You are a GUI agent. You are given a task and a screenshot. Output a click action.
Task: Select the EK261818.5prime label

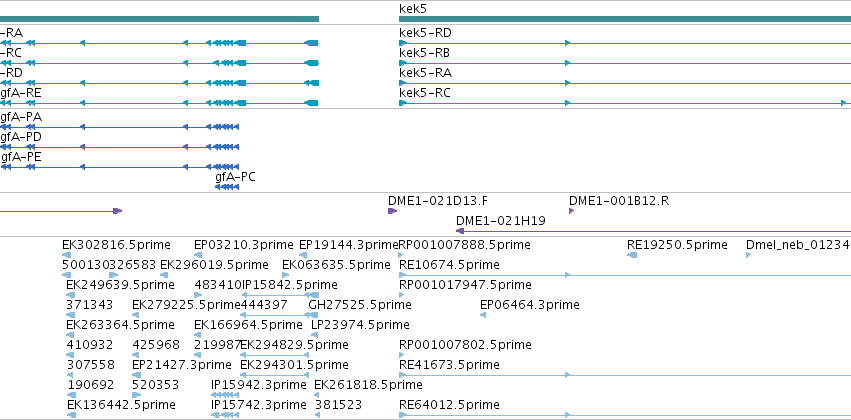(369, 385)
